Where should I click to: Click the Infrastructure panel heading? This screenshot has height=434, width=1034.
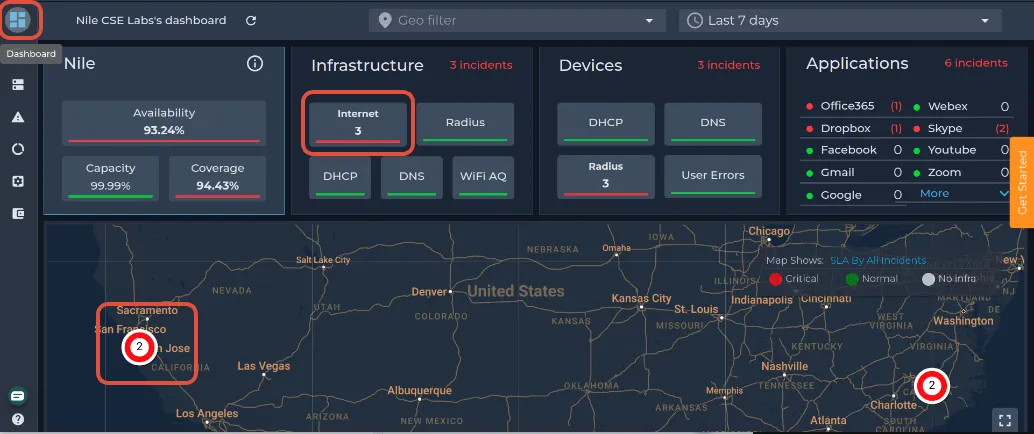tap(367, 65)
